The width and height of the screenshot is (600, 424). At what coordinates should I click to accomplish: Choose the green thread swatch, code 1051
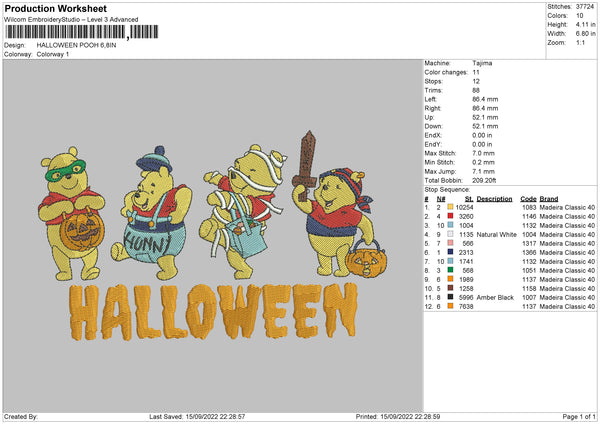(x=450, y=270)
